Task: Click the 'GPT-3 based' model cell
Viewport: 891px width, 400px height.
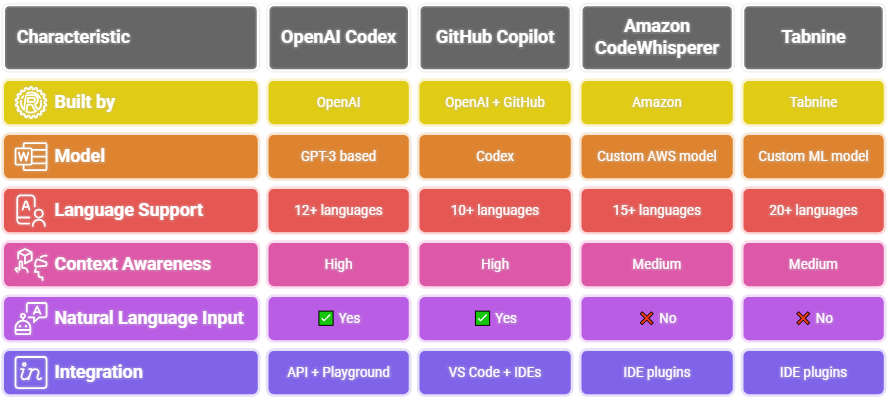Action: coord(339,156)
